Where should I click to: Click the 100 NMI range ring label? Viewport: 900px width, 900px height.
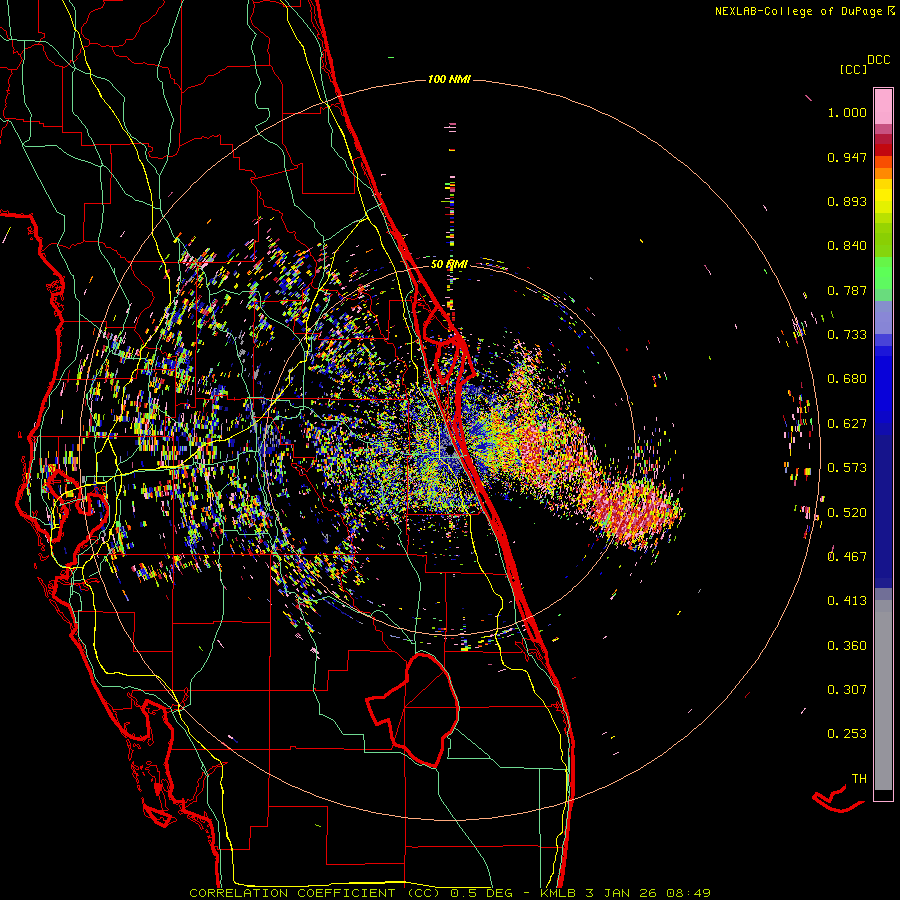pyautogui.click(x=449, y=79)
